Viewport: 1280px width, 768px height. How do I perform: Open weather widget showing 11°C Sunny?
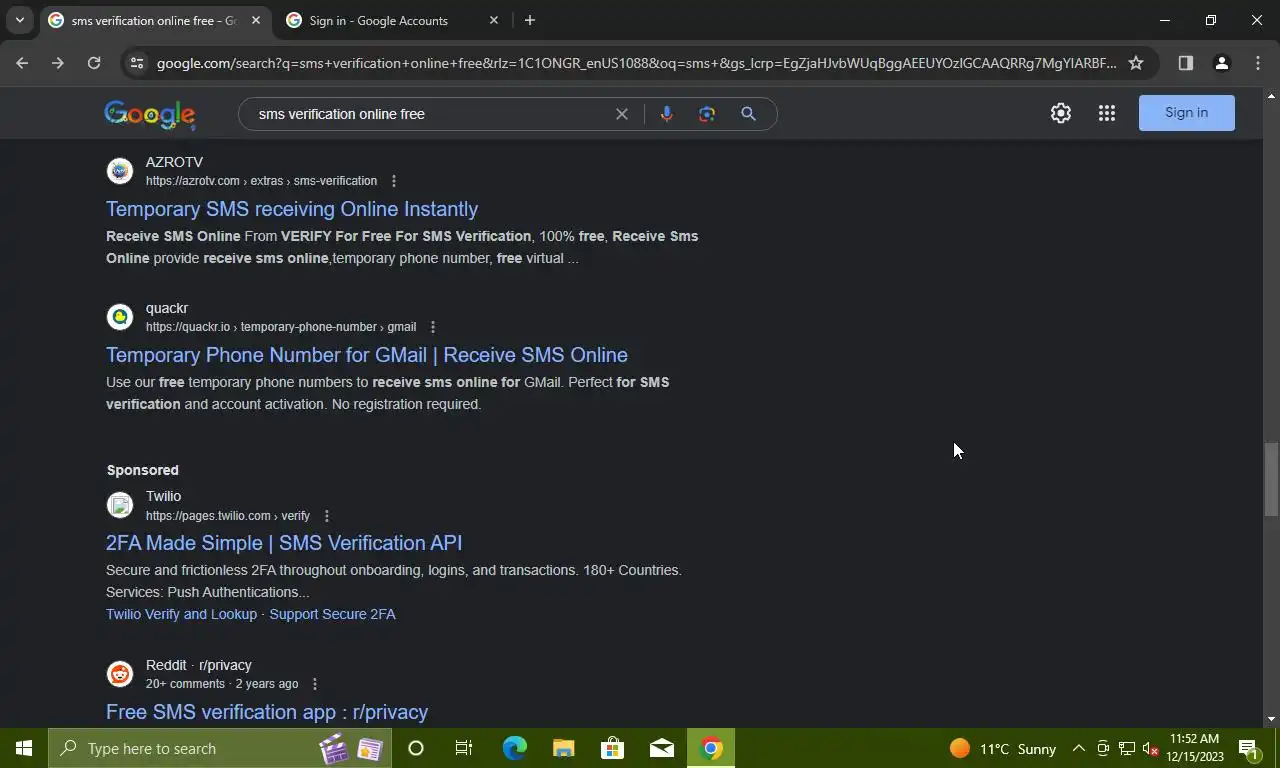(1003, 748)
